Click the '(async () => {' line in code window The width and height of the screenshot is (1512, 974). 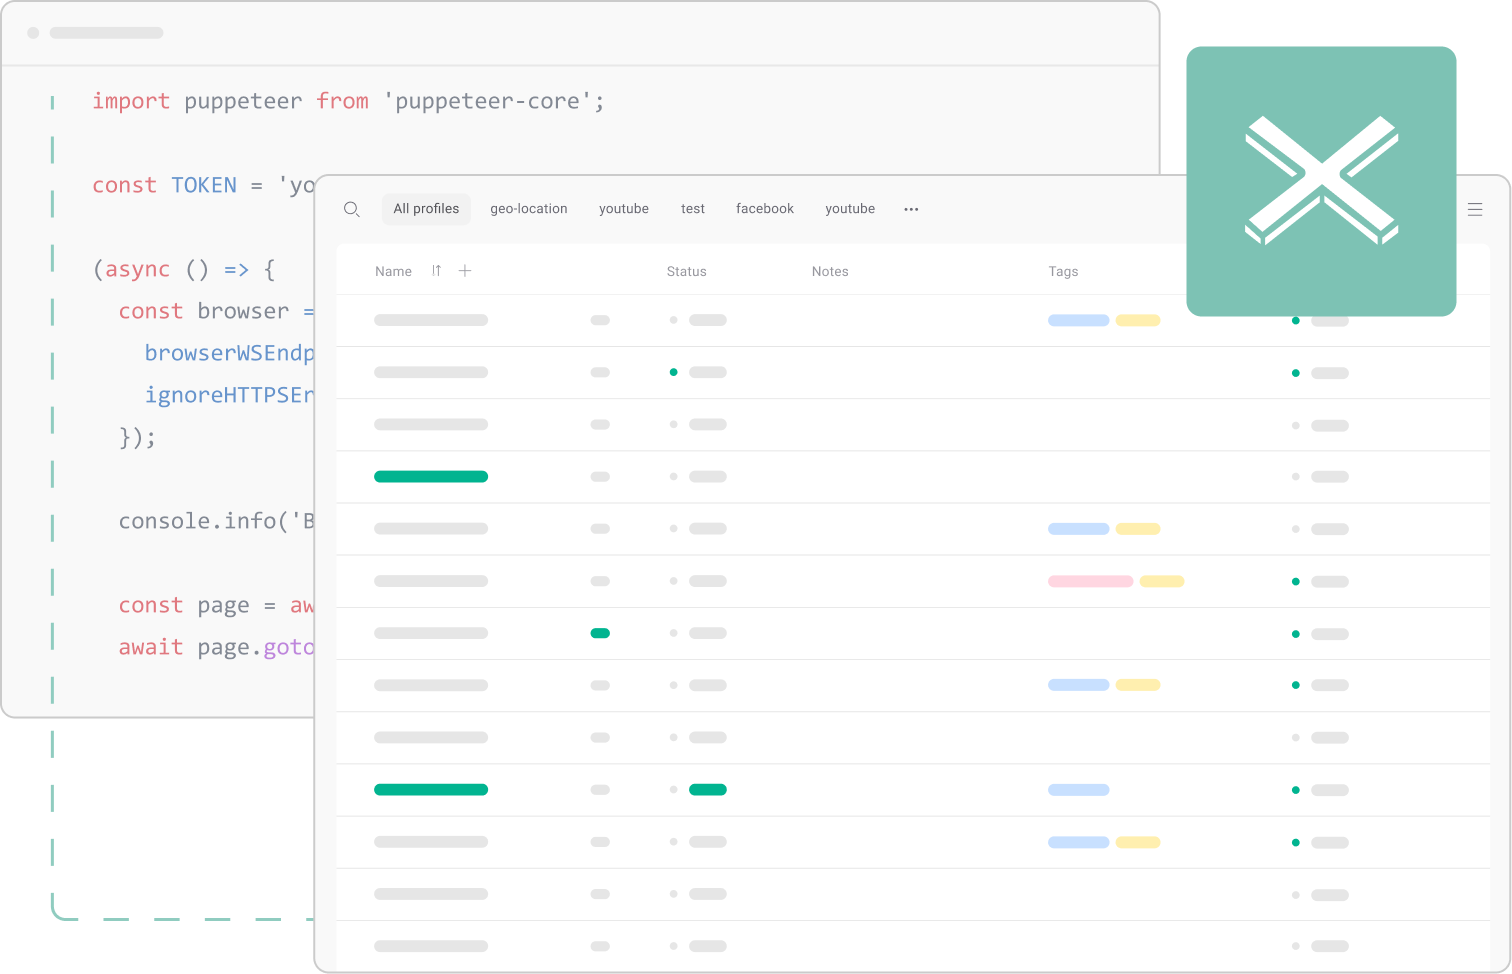[x=184, y=269]
